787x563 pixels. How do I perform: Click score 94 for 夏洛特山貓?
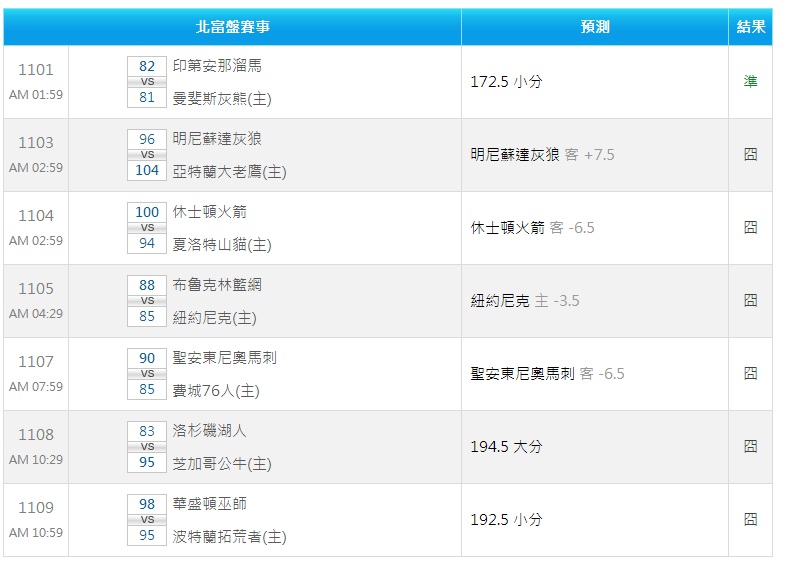pos(147,243)
